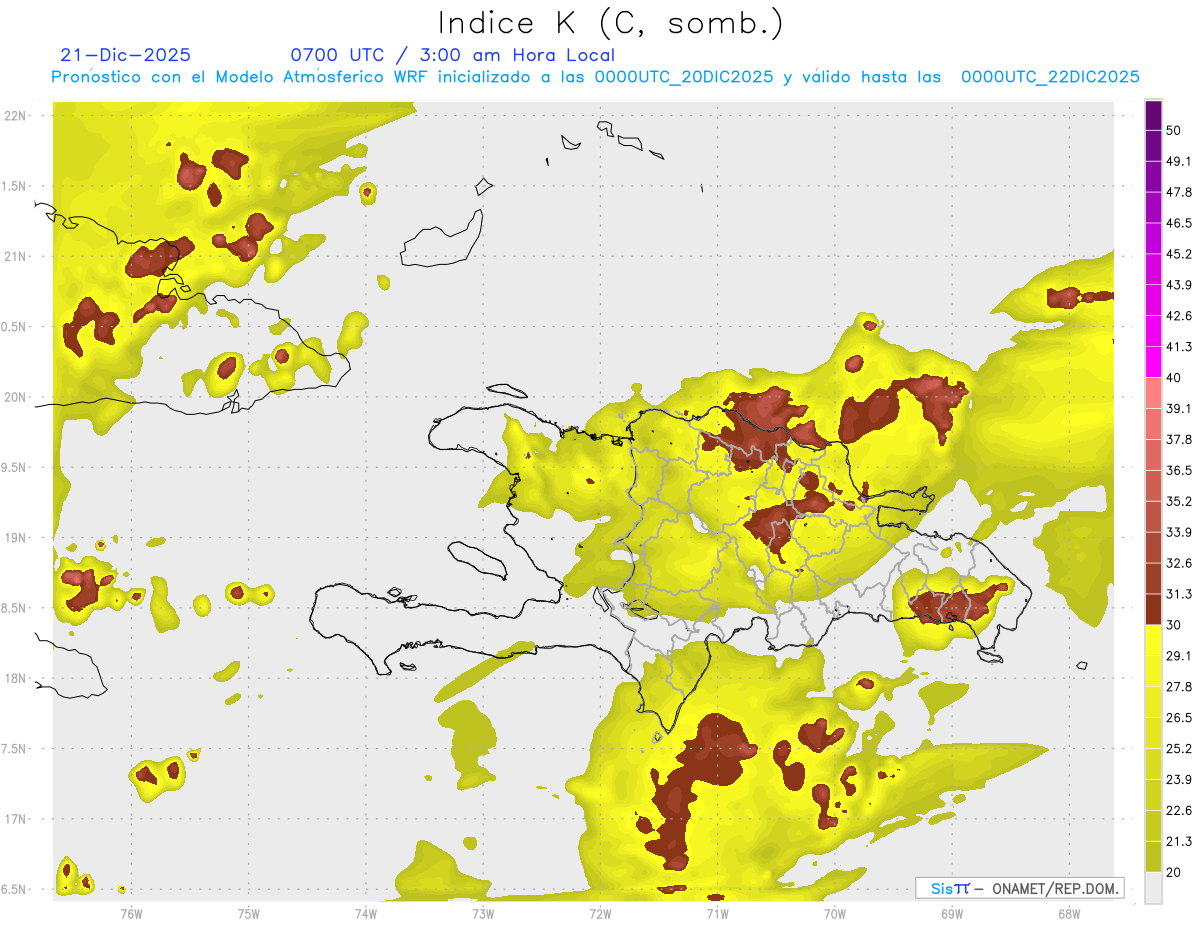
Task: Click the colorbar value 26.5
Action: 1178,718
